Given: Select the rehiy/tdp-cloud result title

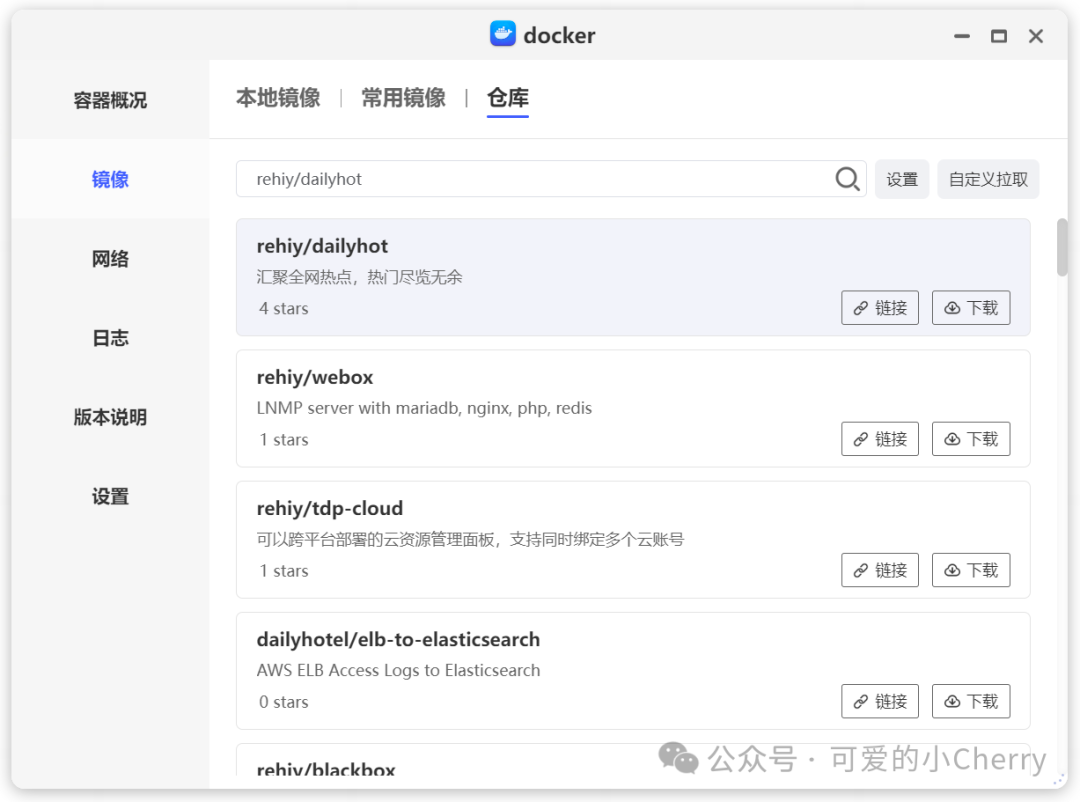Looking at the screenshot, I should (330, 509).
